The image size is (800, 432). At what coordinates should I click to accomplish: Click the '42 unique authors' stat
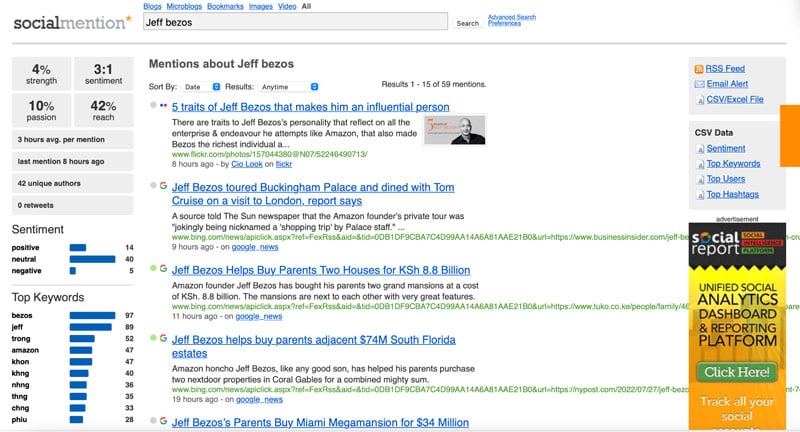[72, 183]
